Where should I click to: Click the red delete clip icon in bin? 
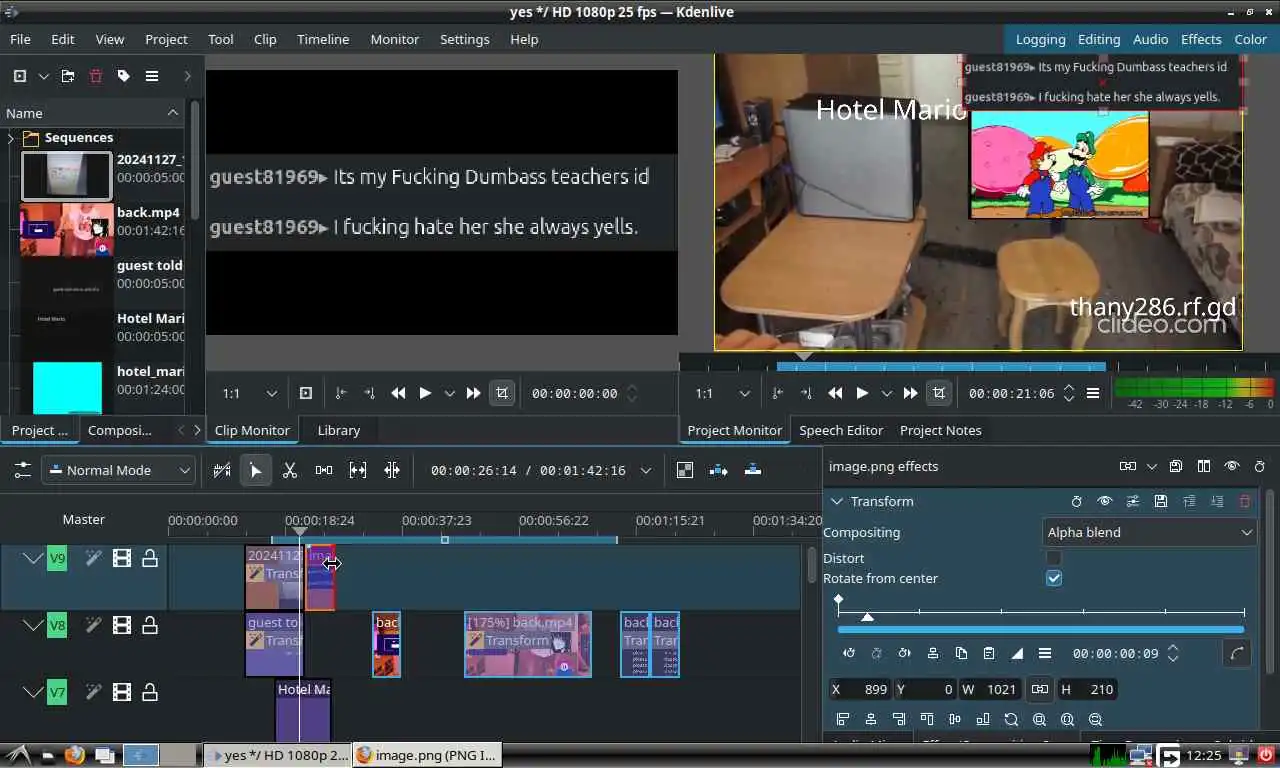96,76
